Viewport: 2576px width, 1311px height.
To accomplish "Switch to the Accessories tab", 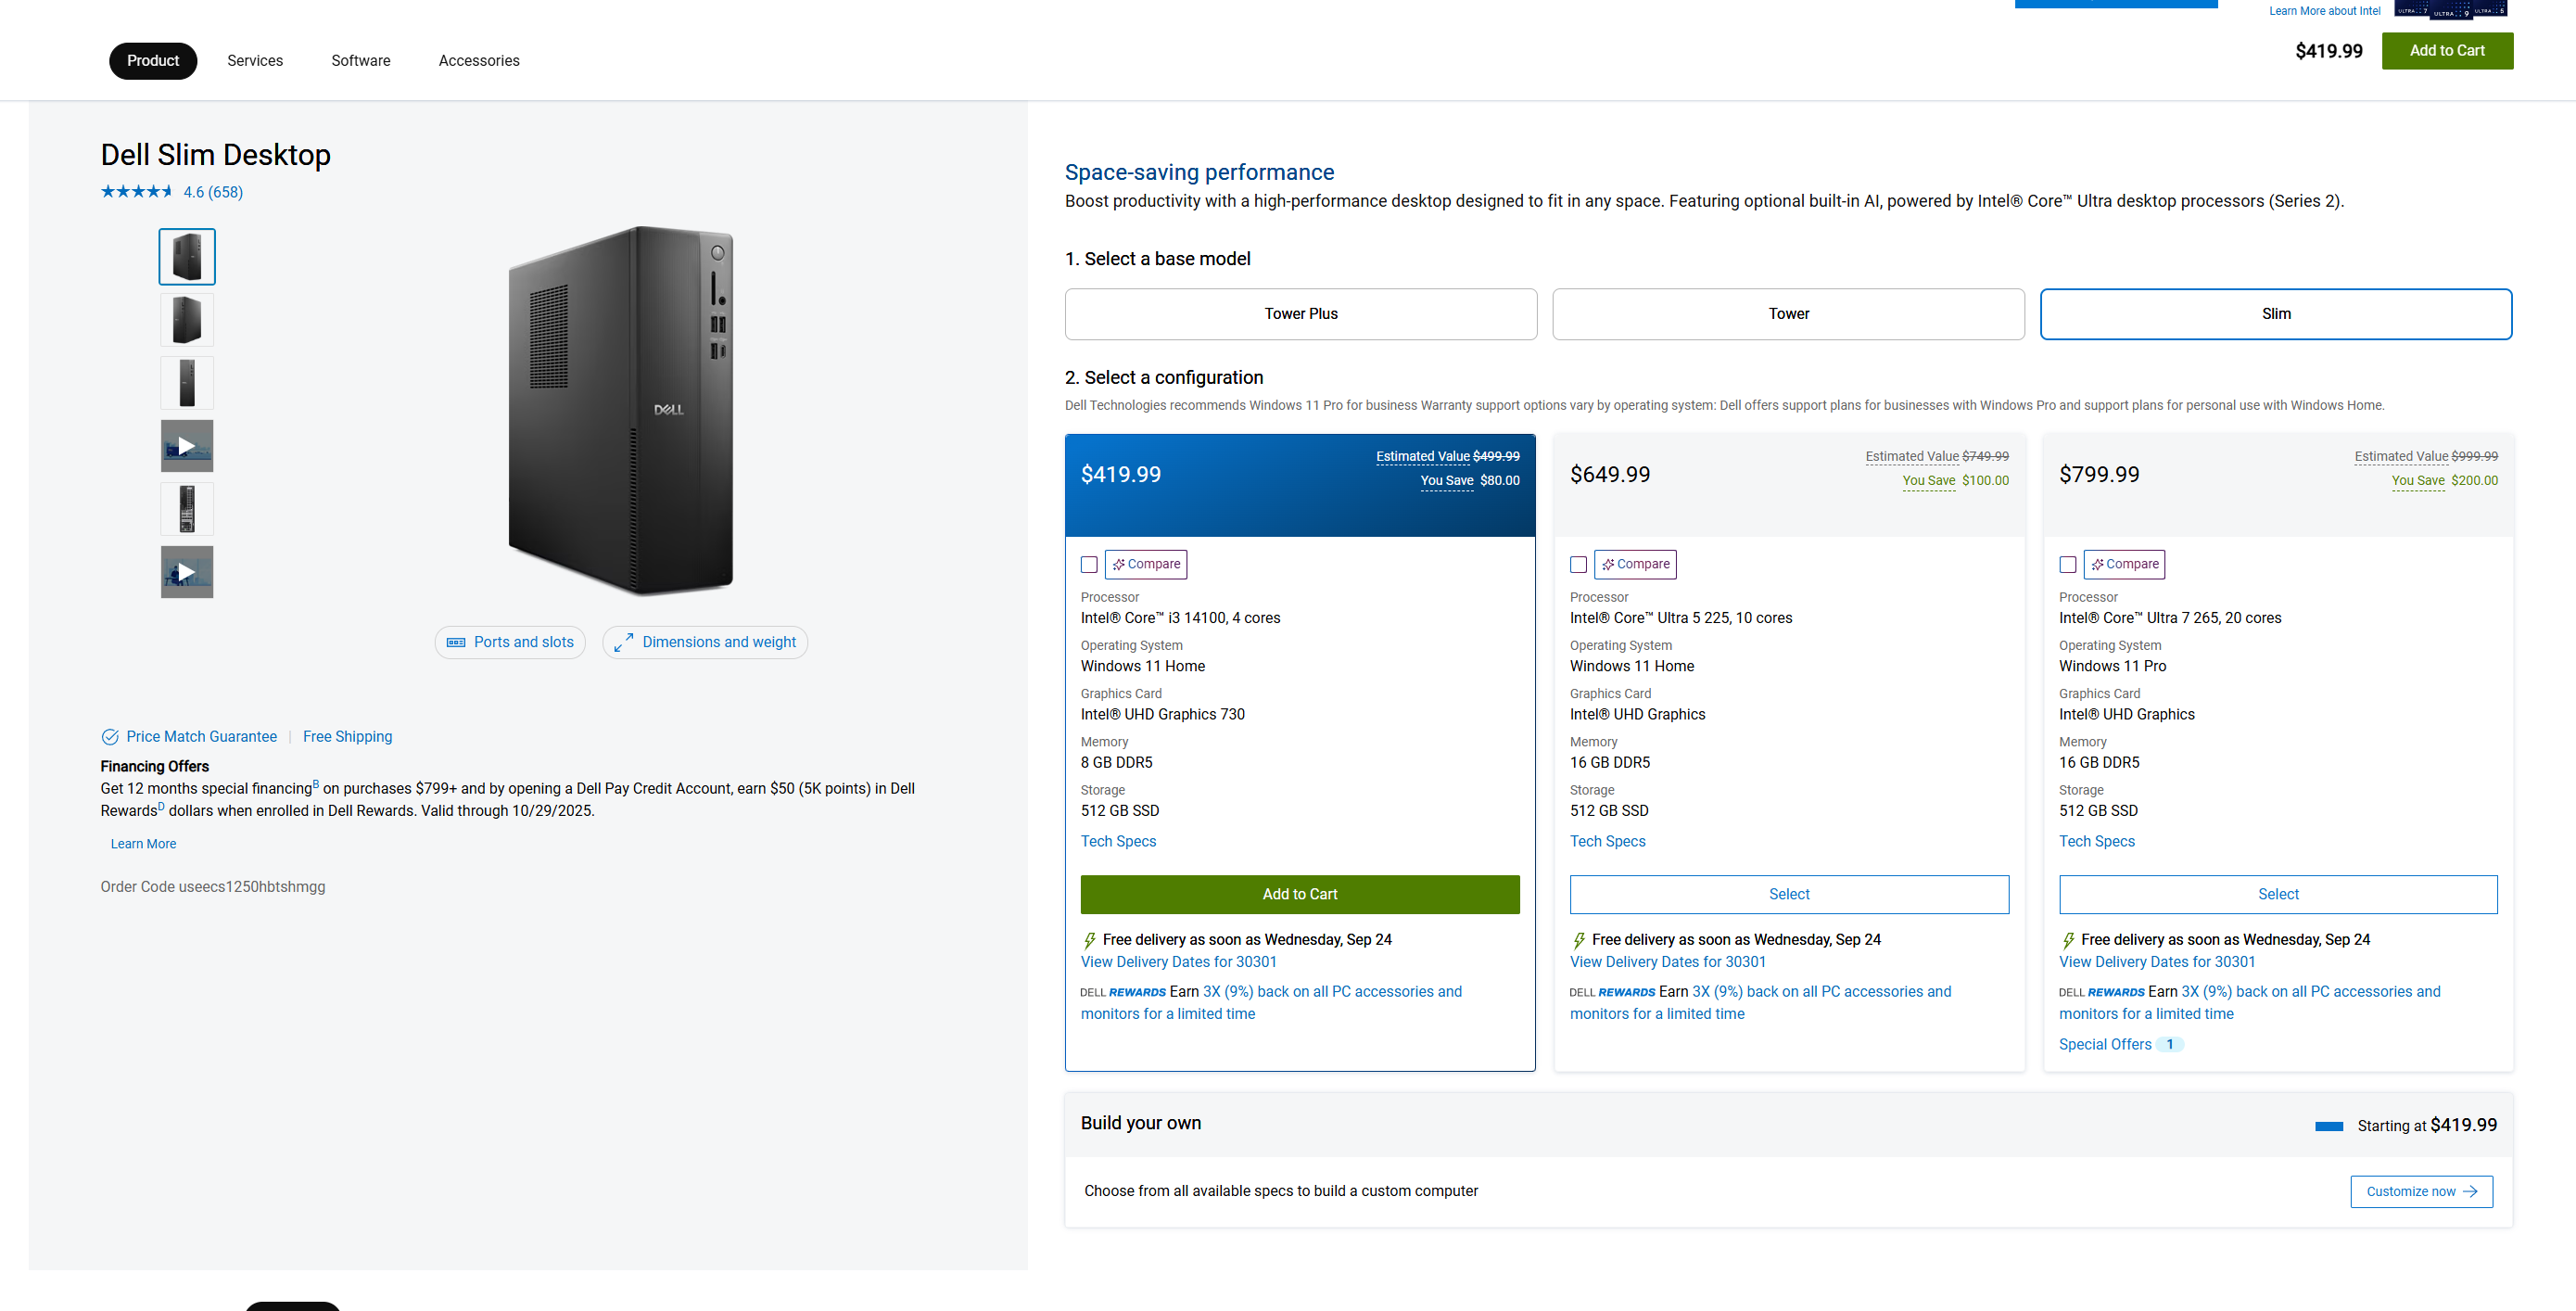I will [479, 61].
